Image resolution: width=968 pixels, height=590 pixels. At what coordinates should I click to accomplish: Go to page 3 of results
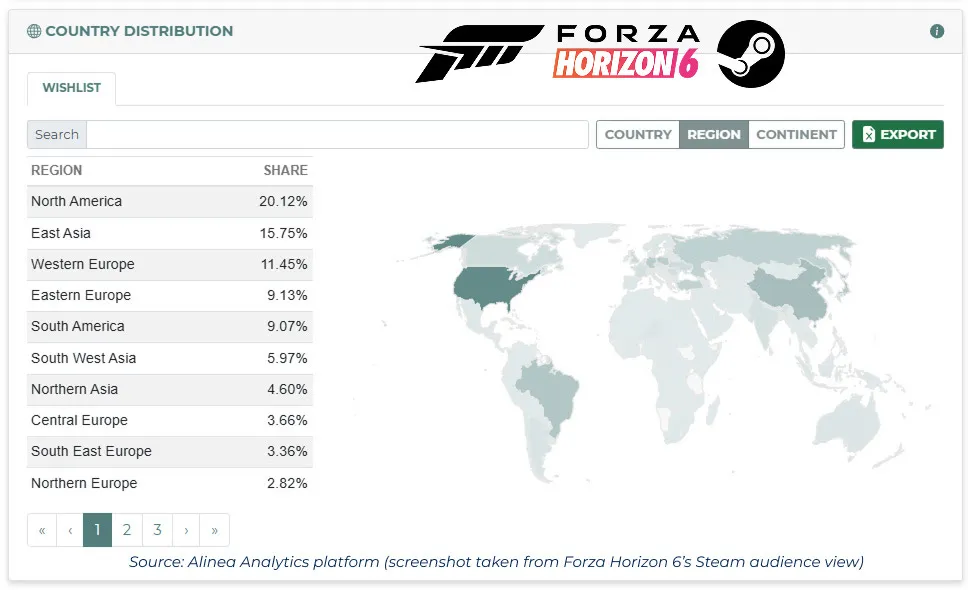point(157,530)
